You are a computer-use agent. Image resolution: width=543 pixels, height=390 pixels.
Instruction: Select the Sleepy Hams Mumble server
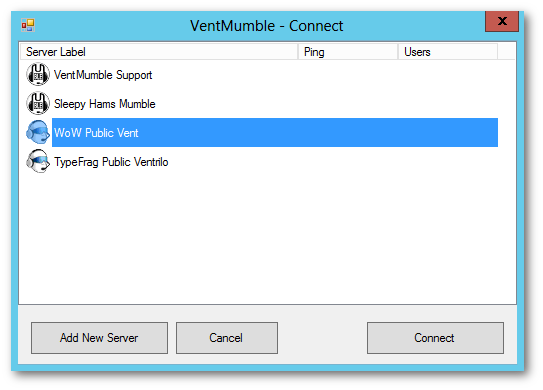click(x=105, y=104)
